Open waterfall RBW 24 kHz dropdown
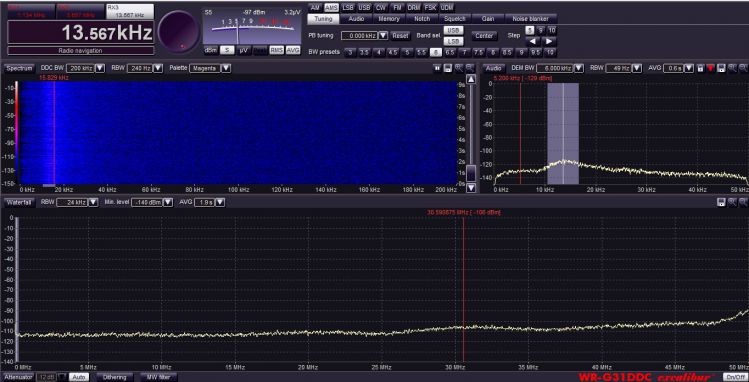This screenshot has width=749, height=382. pos(93,202)
